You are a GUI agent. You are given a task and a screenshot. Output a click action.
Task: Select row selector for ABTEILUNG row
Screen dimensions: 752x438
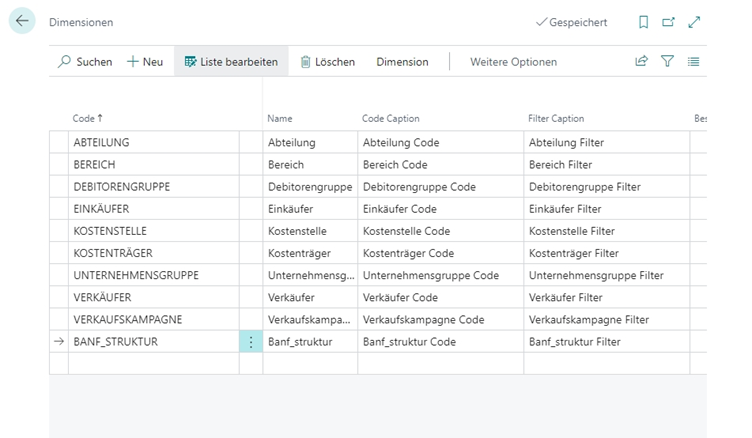coord(58,143)
